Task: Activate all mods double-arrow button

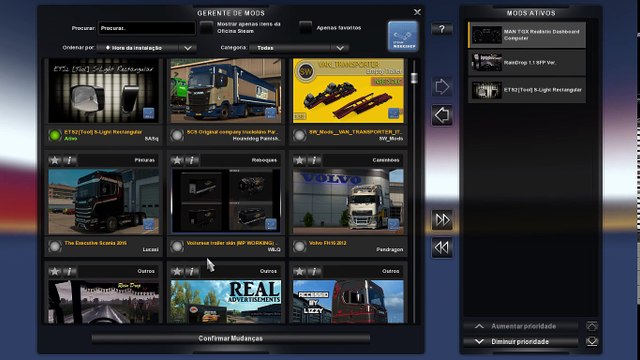Action: [442, 220]
